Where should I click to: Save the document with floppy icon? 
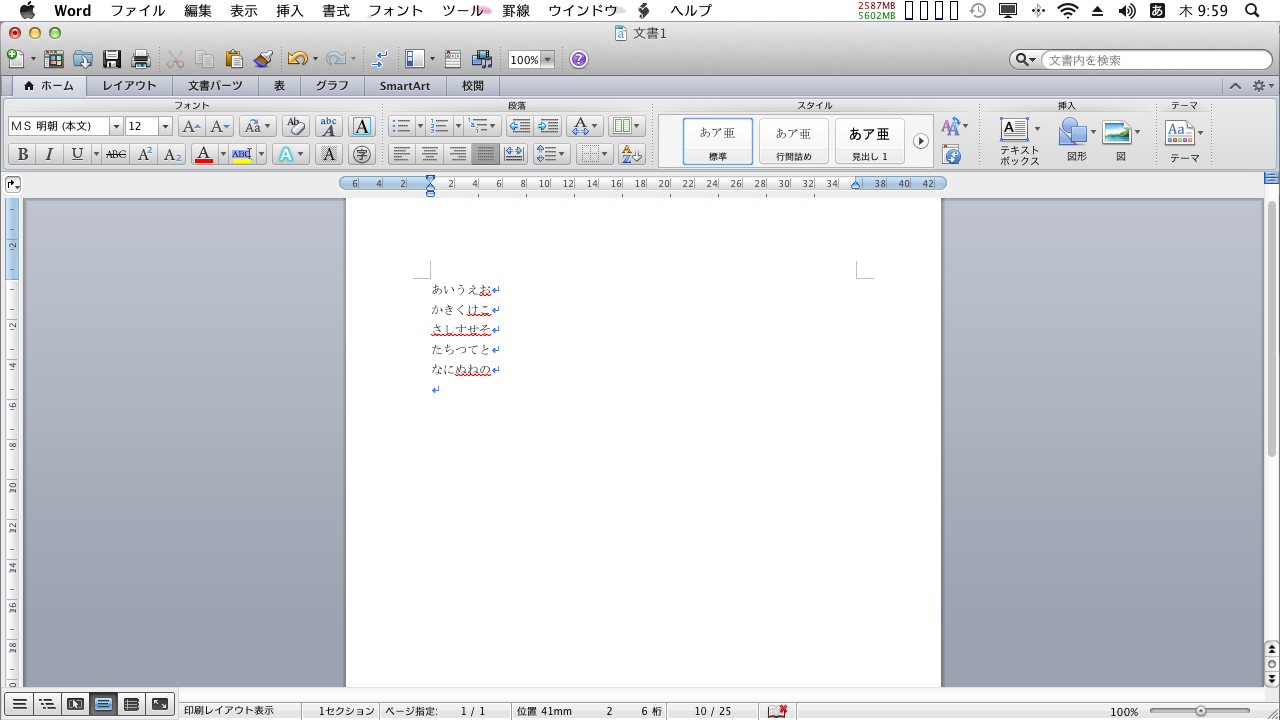tap(112, 59)
